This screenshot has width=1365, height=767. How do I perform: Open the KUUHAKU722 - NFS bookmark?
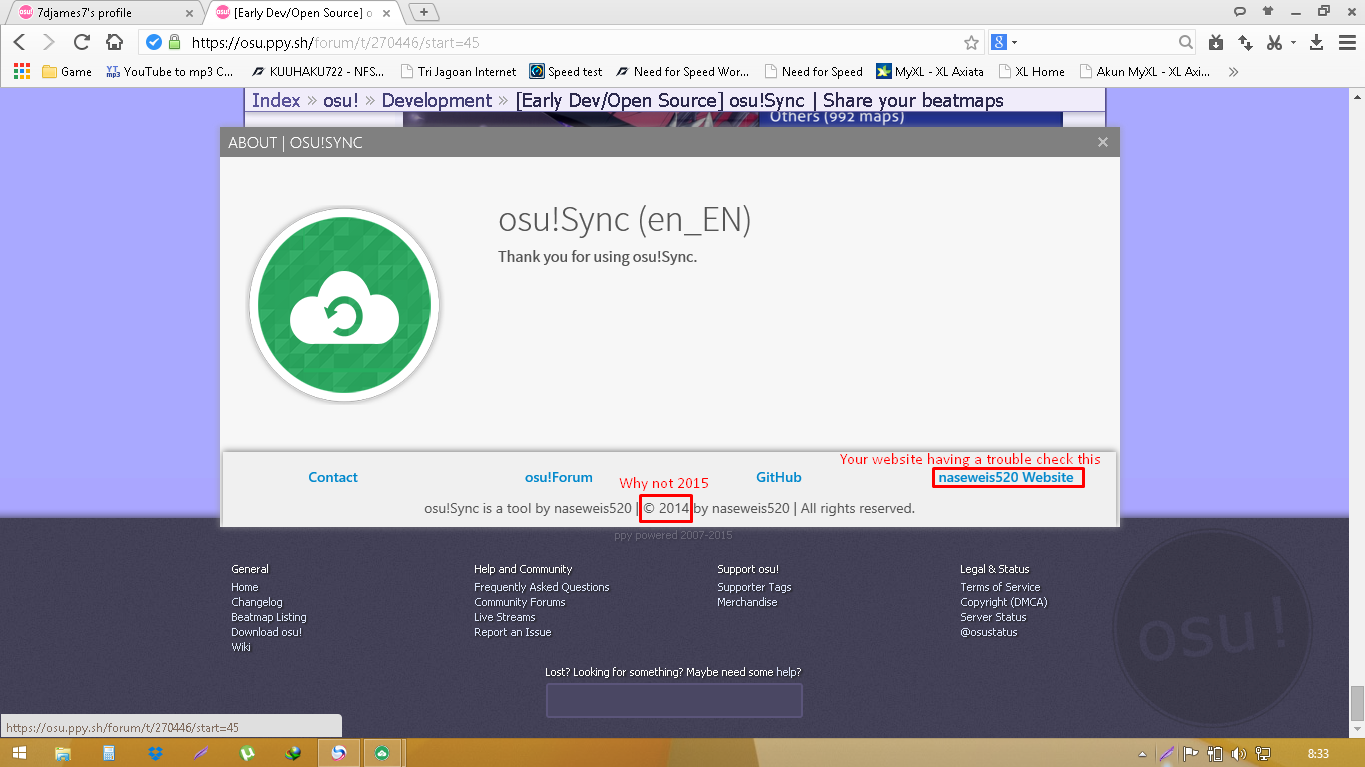320,72
